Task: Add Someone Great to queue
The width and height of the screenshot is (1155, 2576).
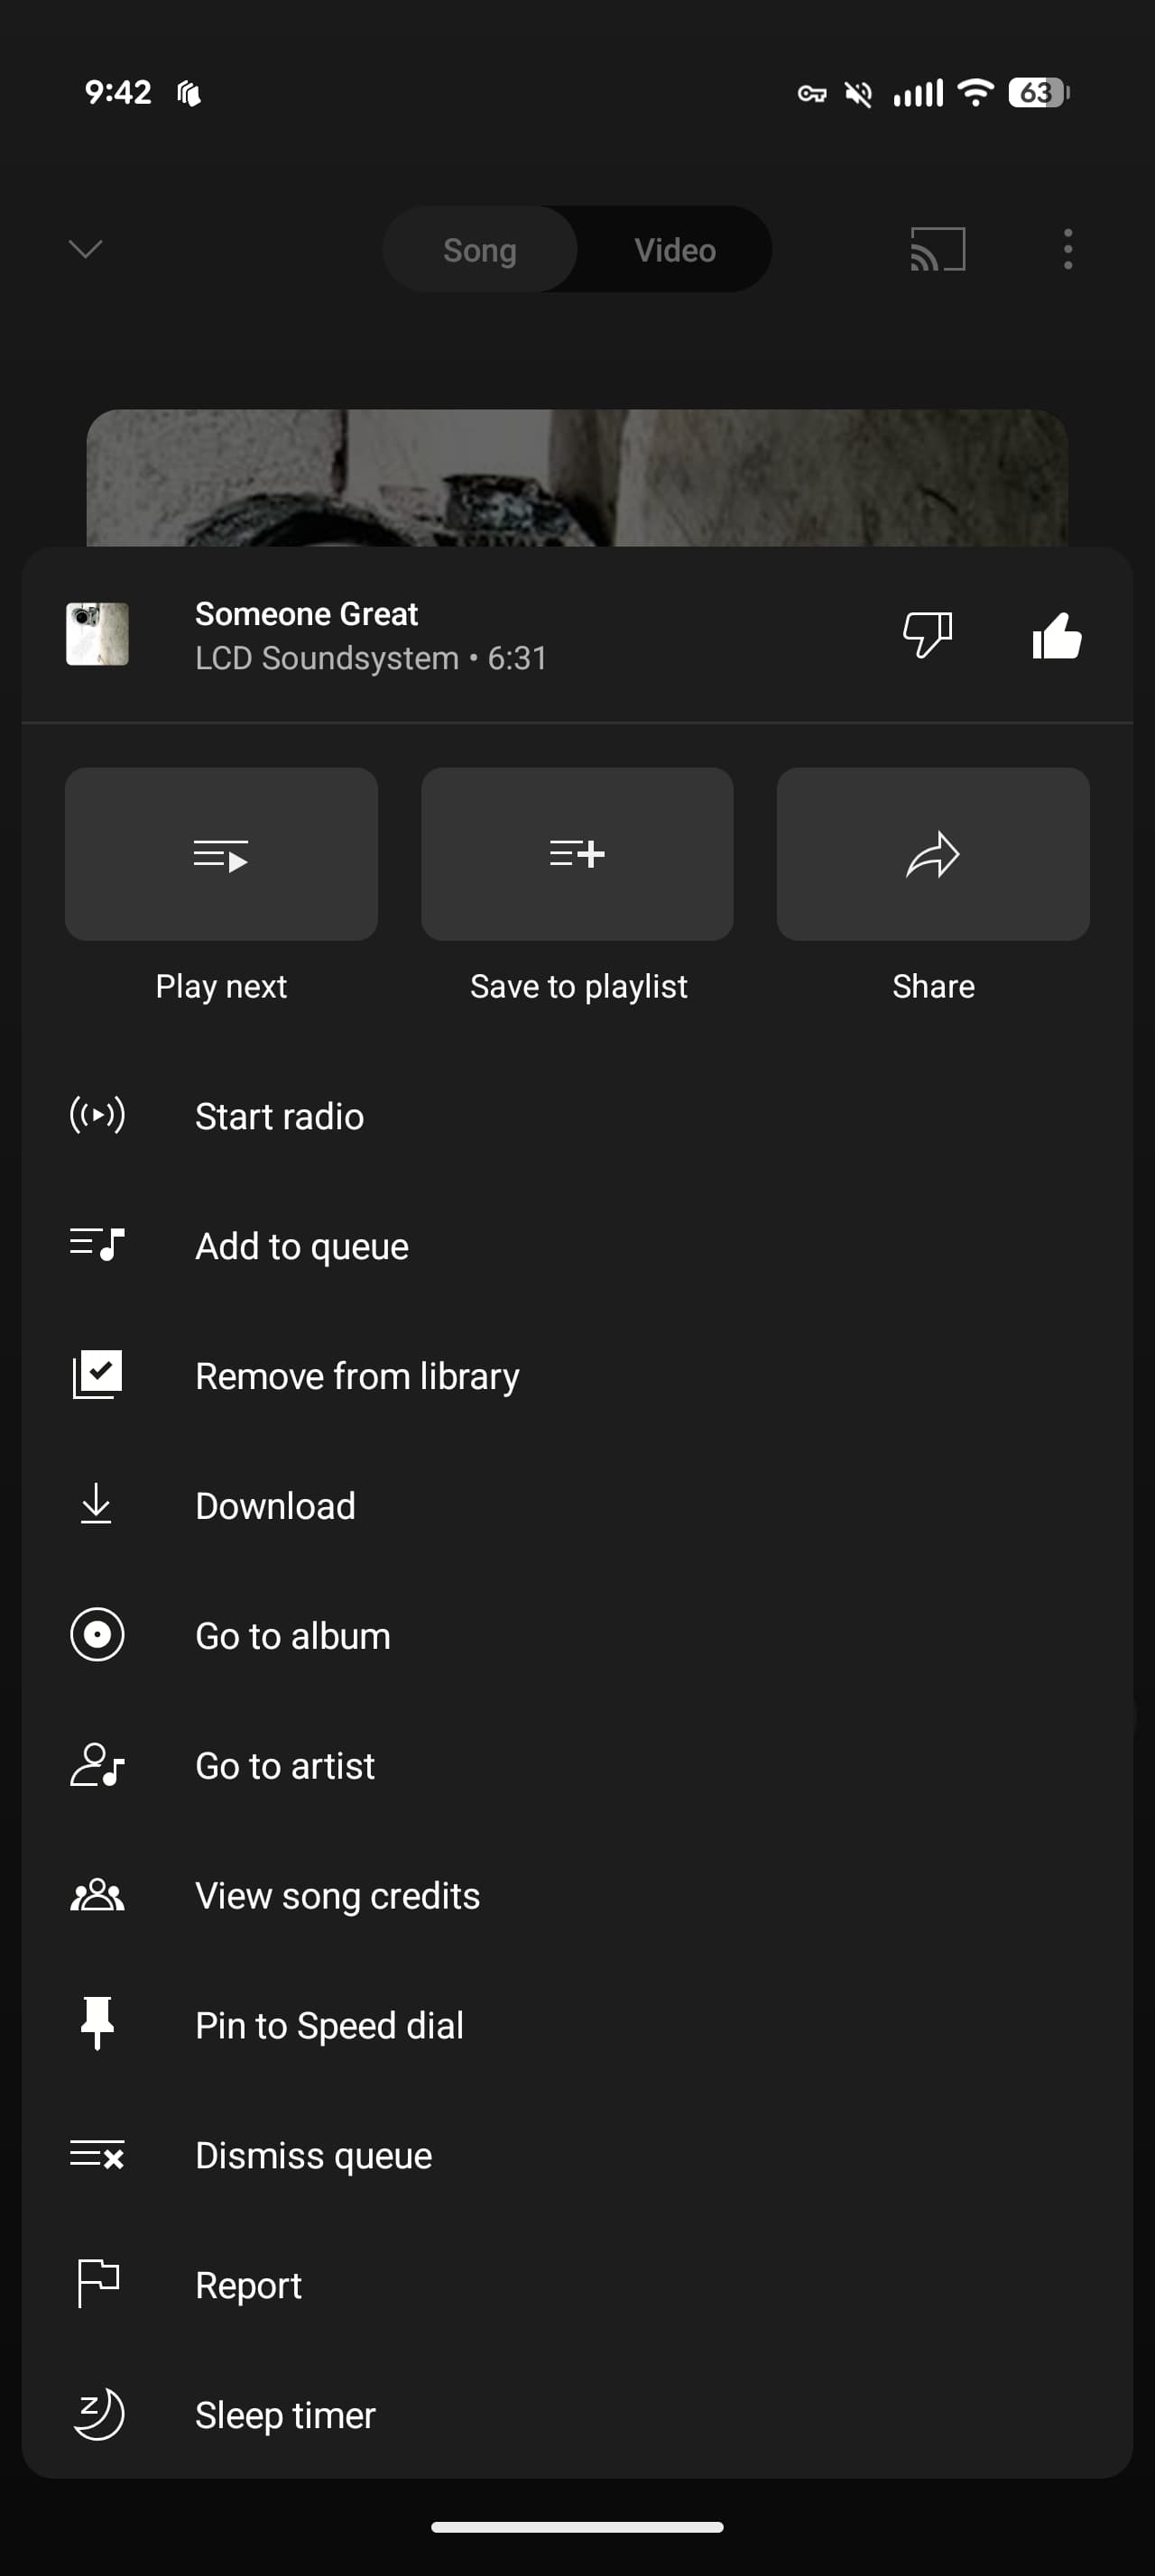Action: [301, 1246]
